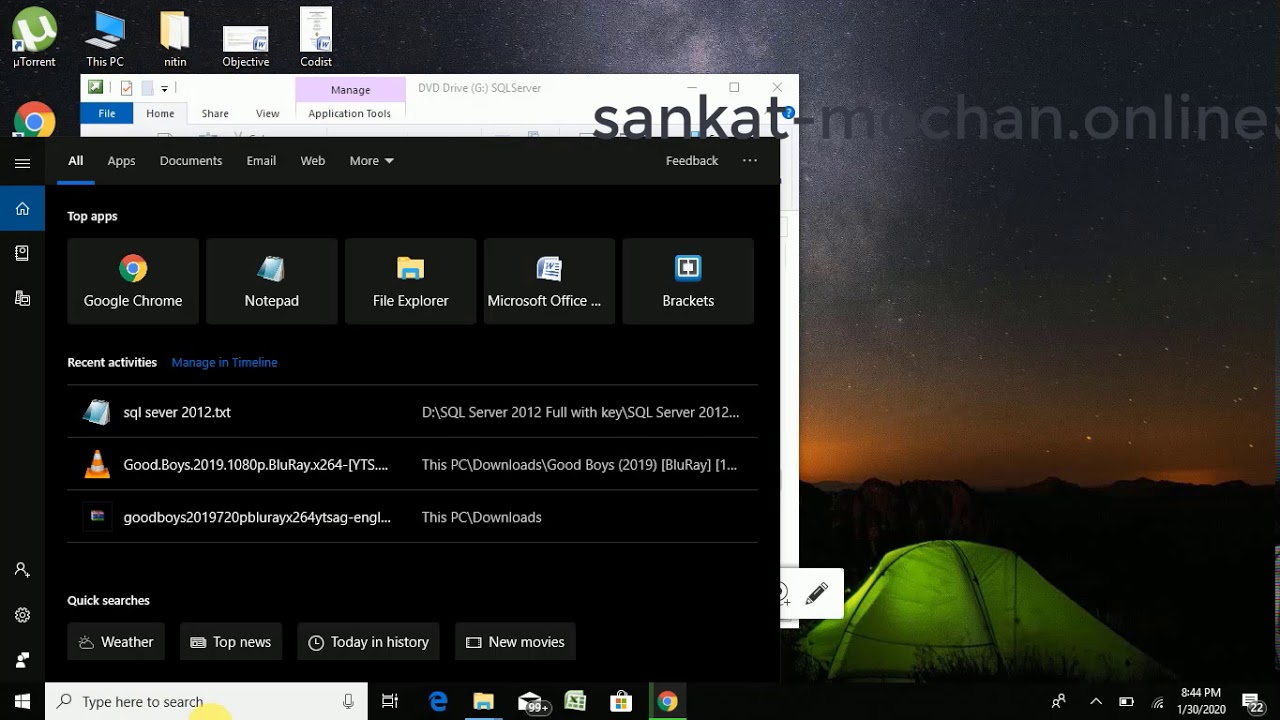
Task: Click the devices icon in search sidebar
Action: (22, 299)
